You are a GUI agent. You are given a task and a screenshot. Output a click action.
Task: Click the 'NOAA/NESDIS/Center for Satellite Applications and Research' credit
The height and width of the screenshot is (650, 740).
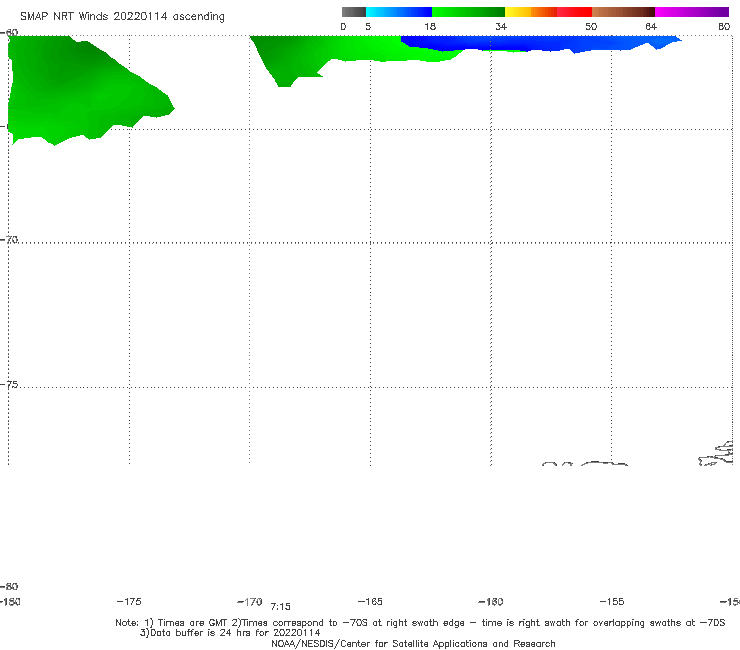pos(413,644)
